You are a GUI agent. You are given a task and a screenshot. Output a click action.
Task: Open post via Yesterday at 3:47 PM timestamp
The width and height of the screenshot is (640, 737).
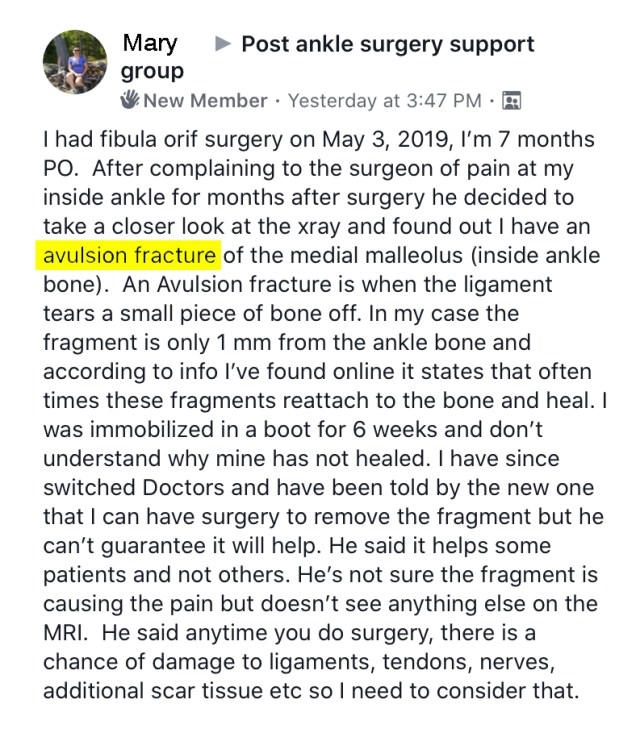coord(384,101)
